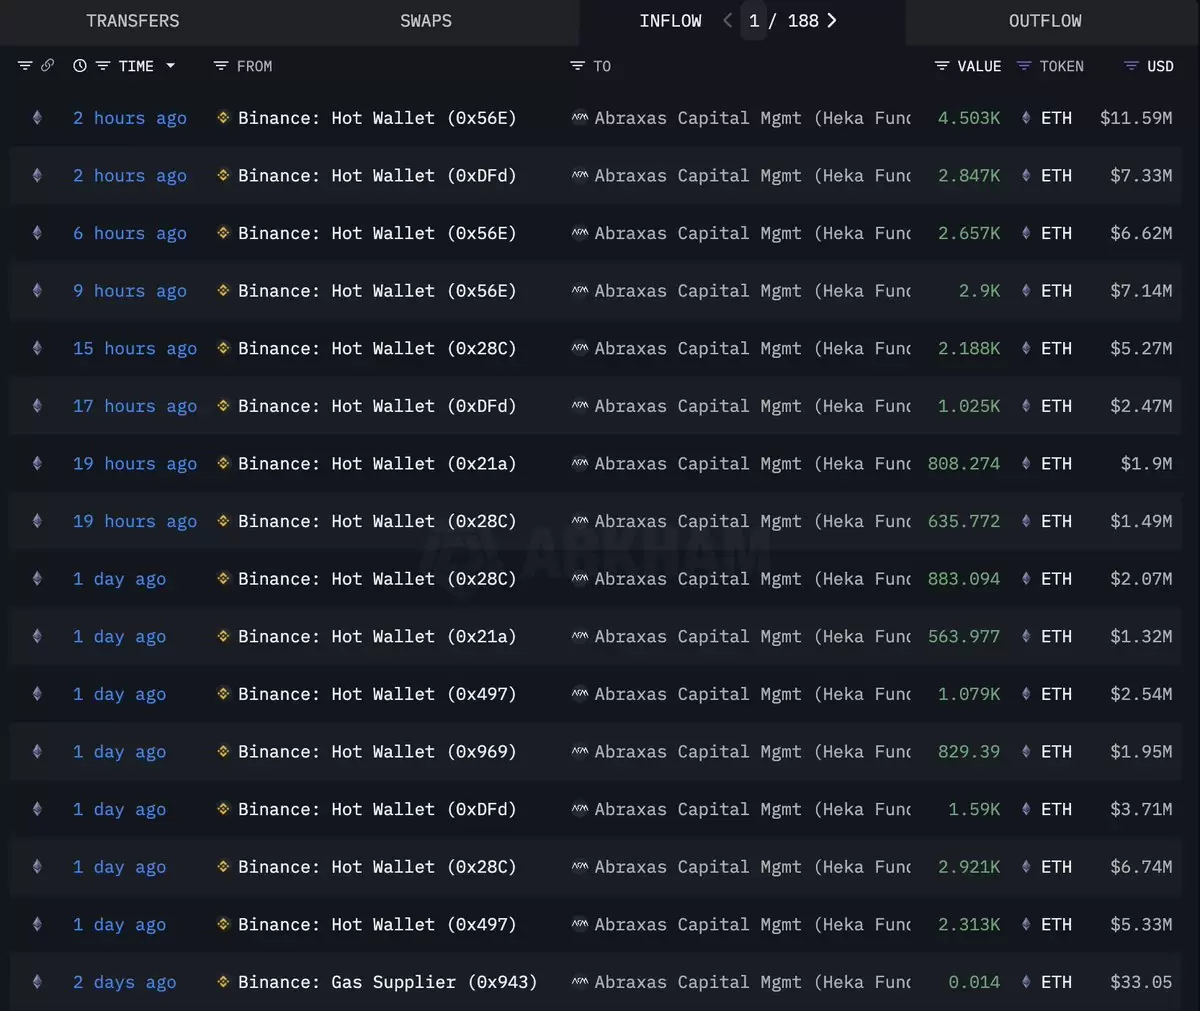
Task: Click Ethereum chain icon in $7.14M row
Action: coord(37,291)
